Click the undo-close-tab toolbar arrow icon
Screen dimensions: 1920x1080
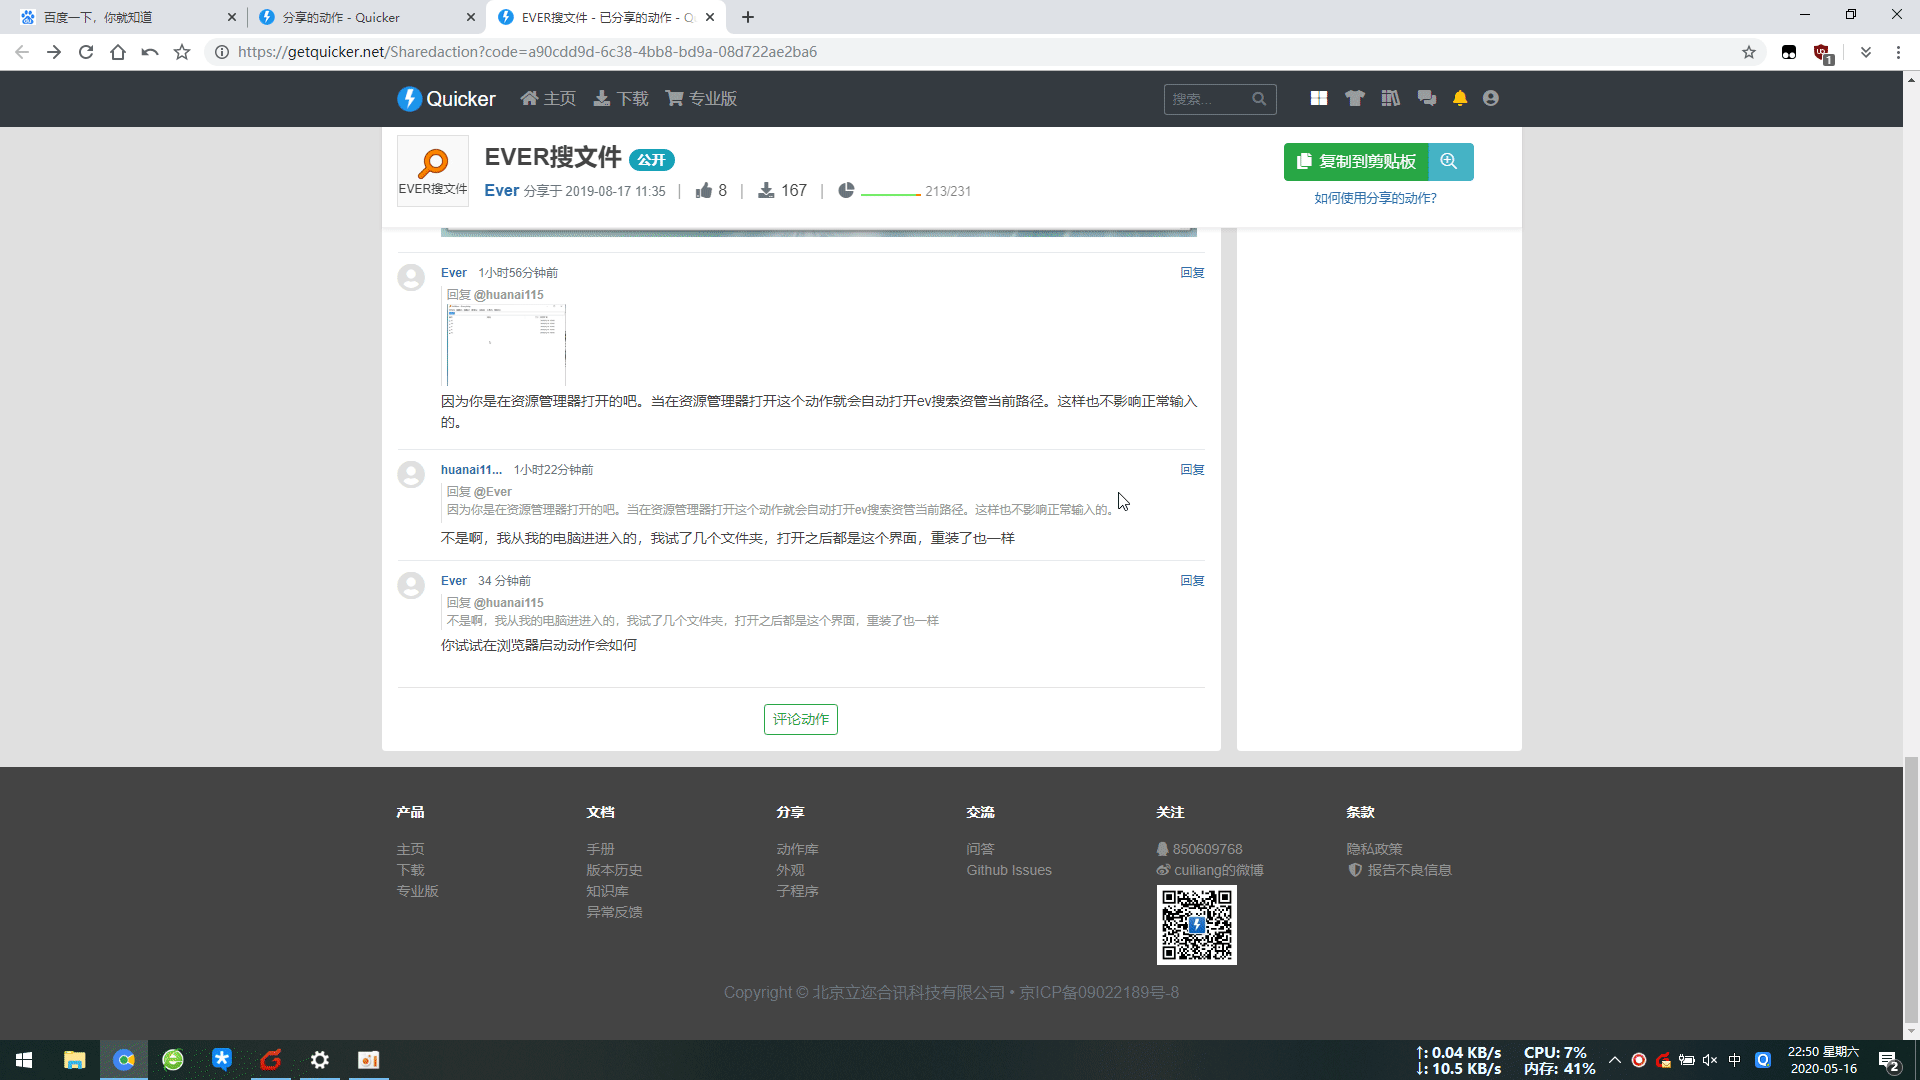[x=150, y=52]
